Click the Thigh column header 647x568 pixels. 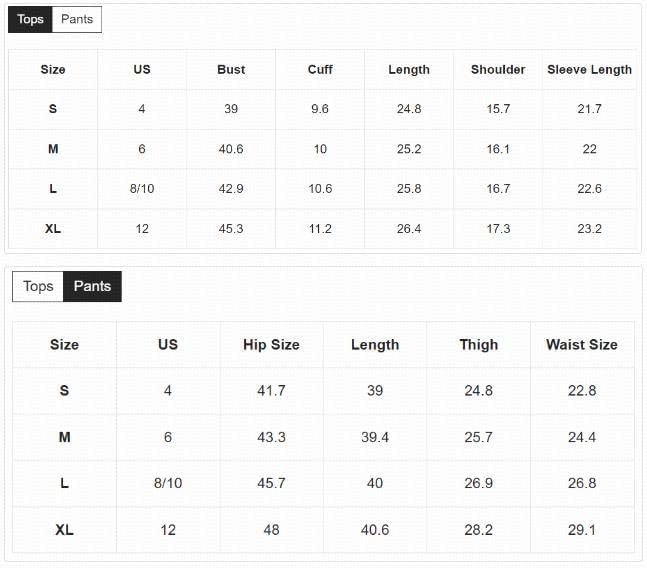479,344
